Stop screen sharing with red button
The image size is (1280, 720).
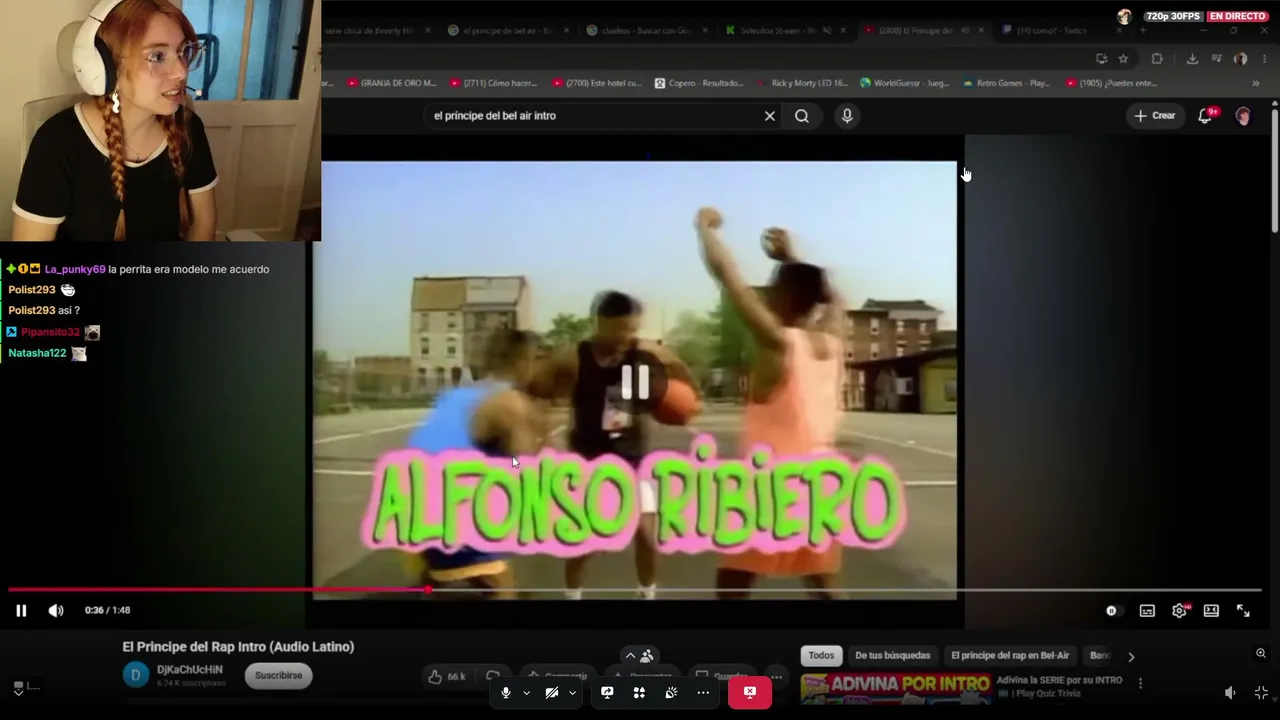(749, 692)
